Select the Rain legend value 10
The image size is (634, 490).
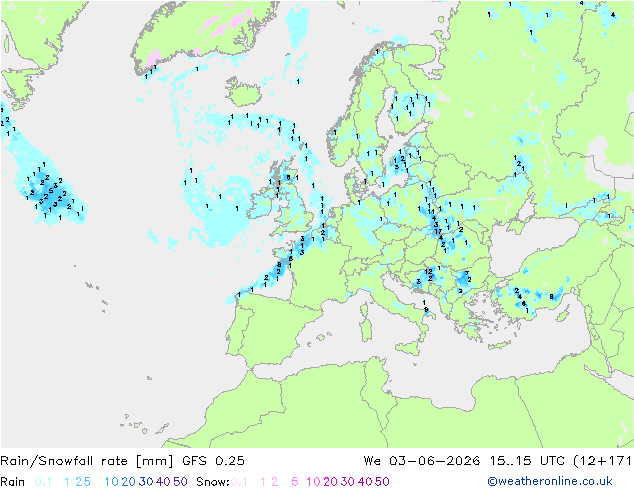[x=111, y=482]
